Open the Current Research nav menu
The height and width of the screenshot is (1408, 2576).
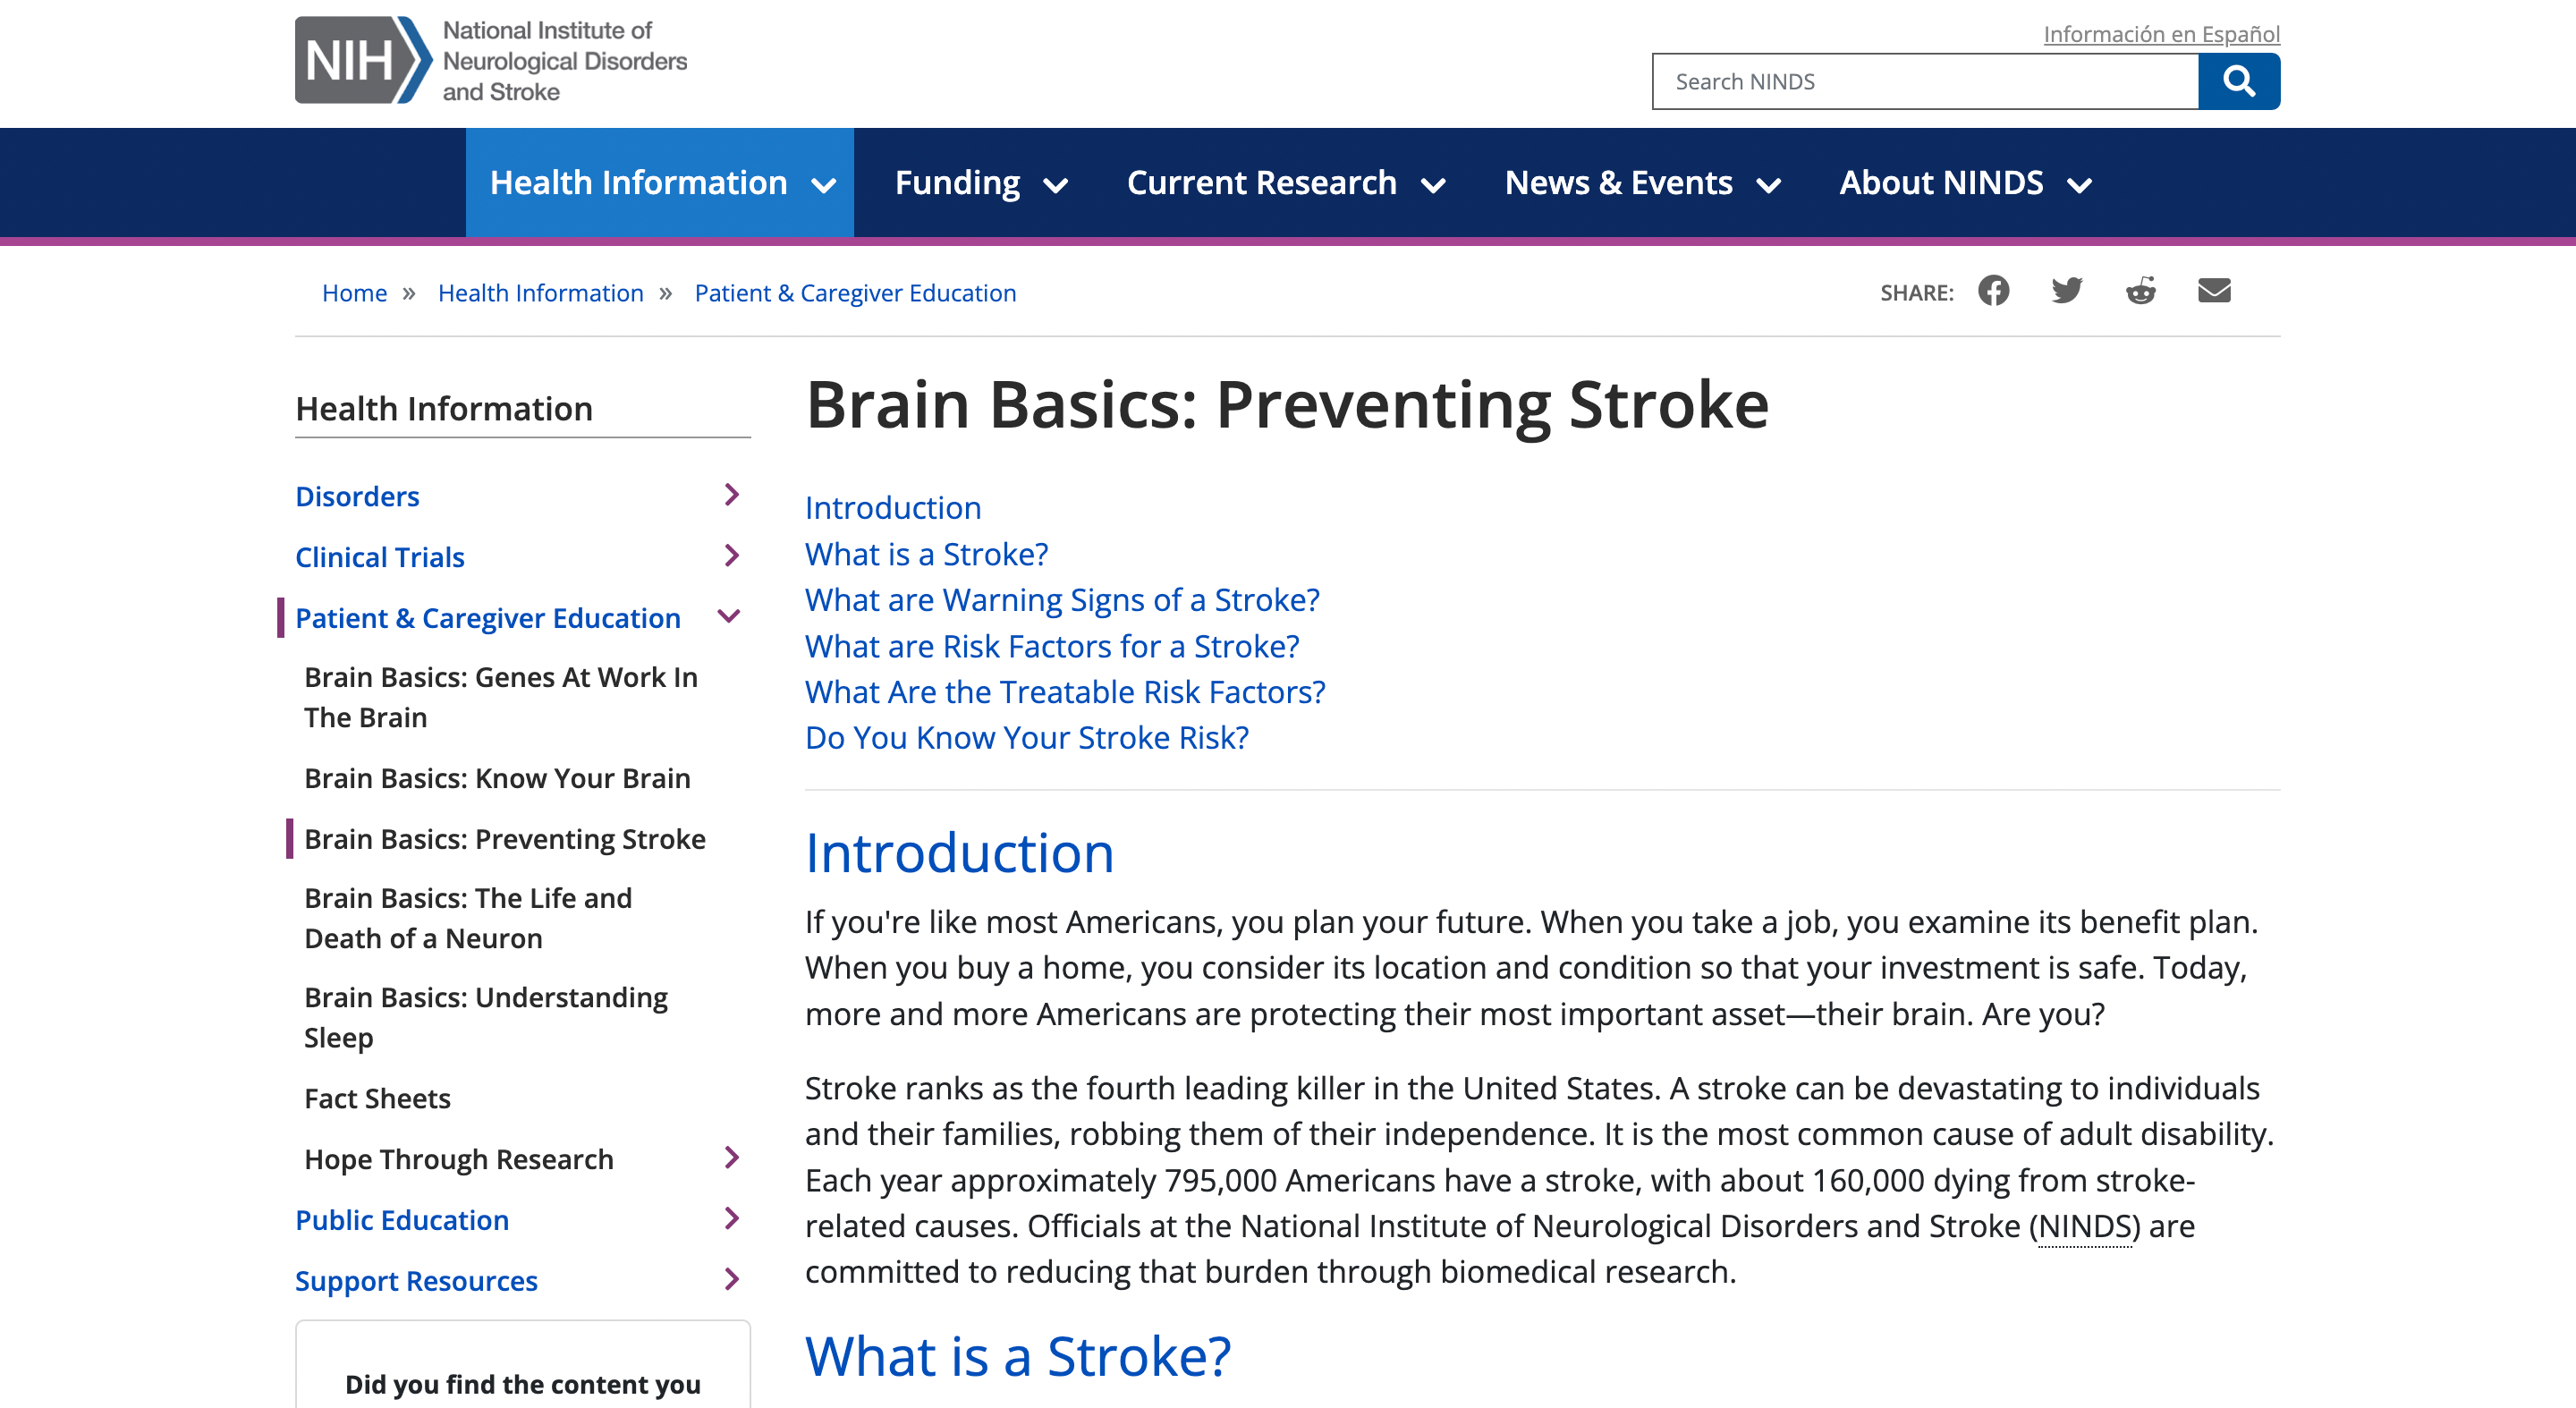(1285, 183)
